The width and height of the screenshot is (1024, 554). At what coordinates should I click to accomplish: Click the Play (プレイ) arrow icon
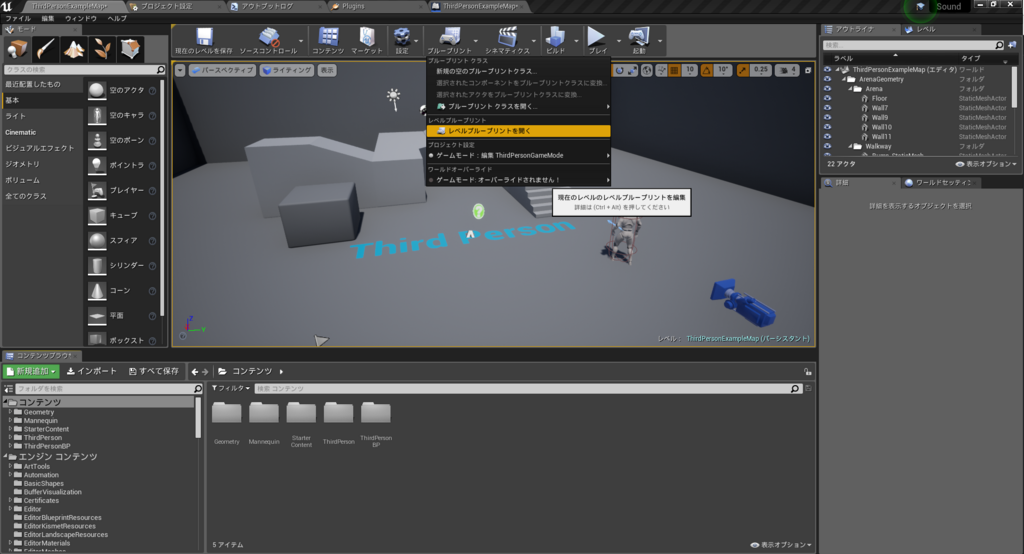[596, 37]
